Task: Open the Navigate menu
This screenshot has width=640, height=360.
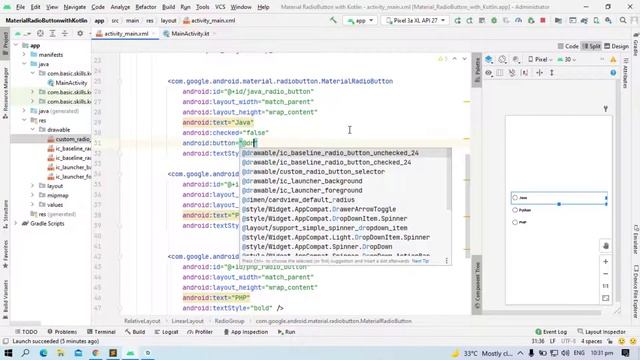Action: click(x=75, y=7)
